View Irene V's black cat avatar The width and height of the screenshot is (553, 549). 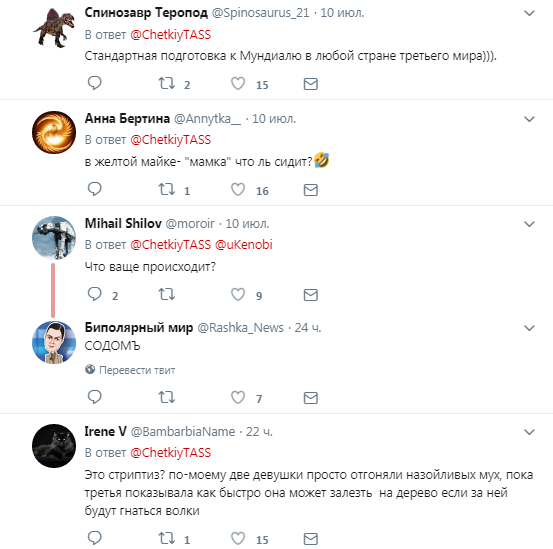coord(54,446)
